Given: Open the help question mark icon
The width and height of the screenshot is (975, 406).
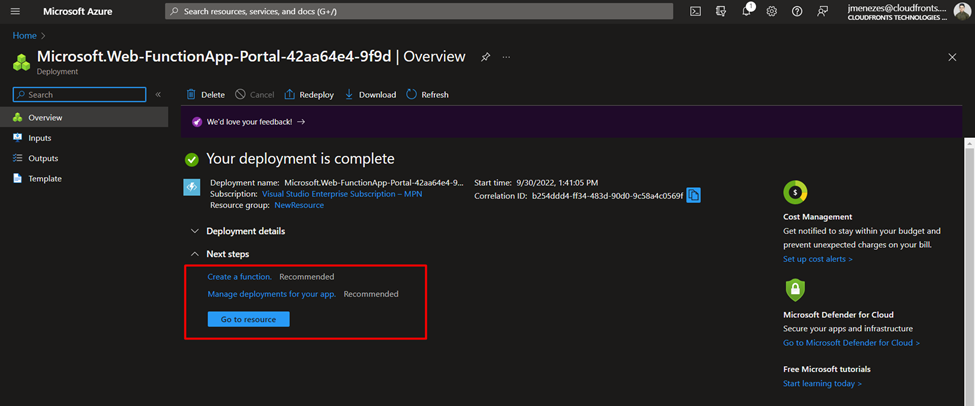Looking at the screenshot, I should [x=797, y=11].
